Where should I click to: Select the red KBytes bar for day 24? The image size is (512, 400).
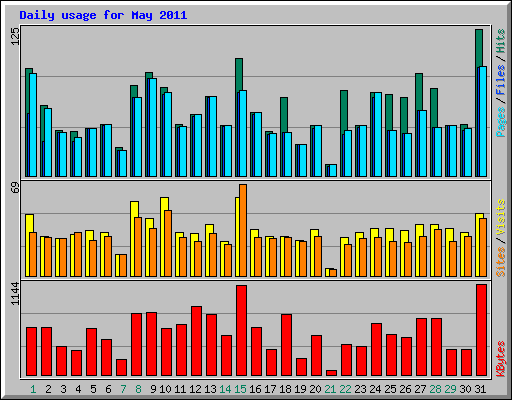pos(376,349)
